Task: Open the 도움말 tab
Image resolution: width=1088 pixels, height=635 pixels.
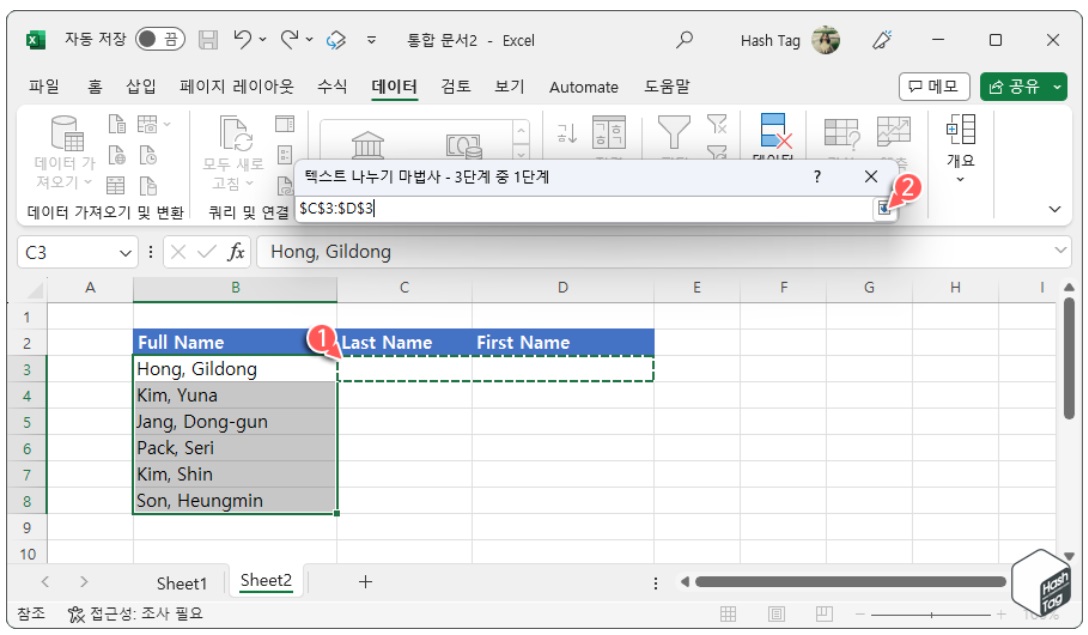Action: (667, 87)
